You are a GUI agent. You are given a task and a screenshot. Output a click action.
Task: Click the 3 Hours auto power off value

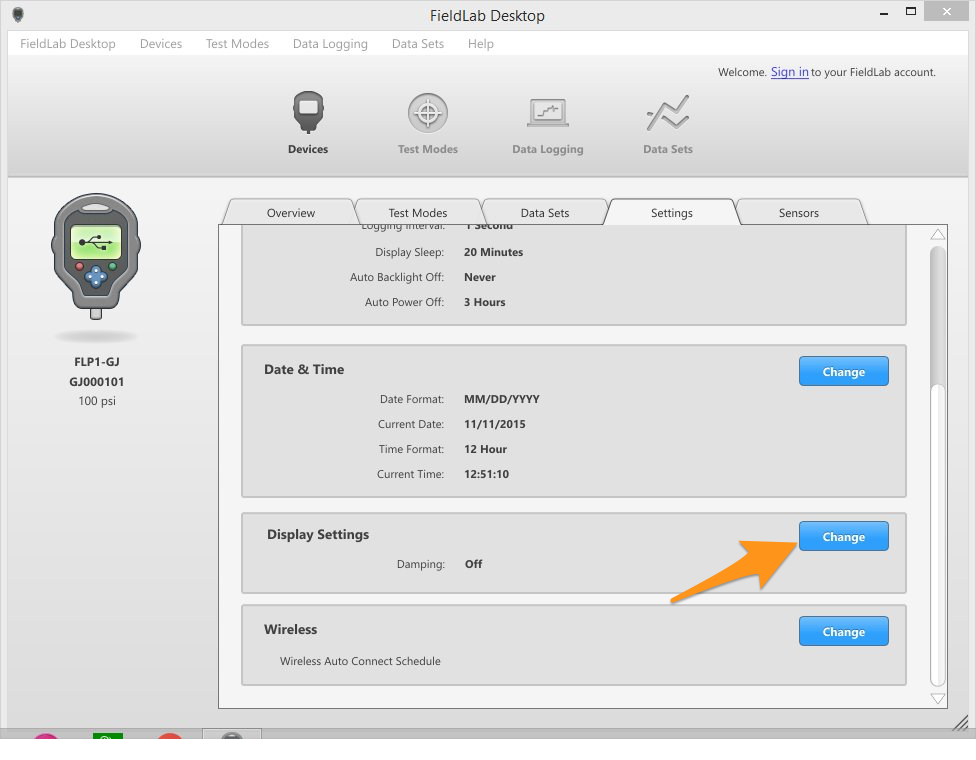click(484, 302)
